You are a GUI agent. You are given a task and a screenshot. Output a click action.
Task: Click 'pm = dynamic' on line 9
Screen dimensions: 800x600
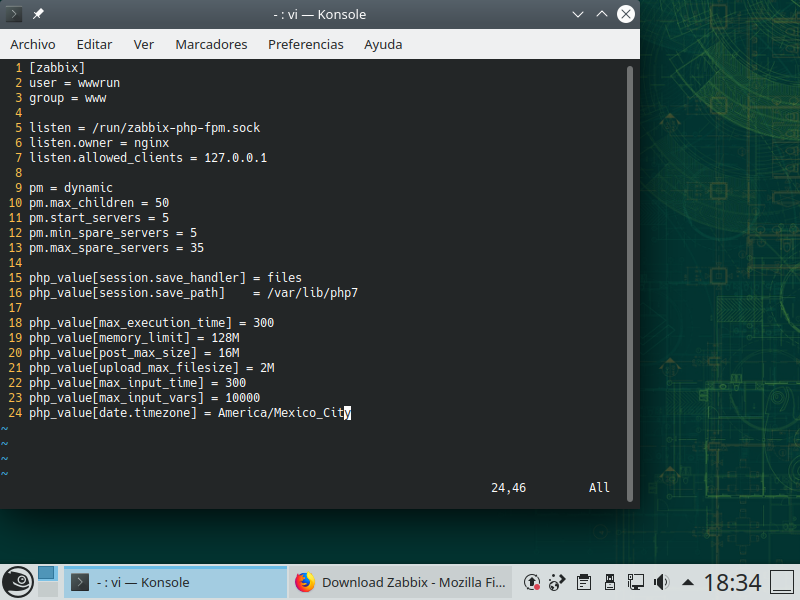pos(71,188)
